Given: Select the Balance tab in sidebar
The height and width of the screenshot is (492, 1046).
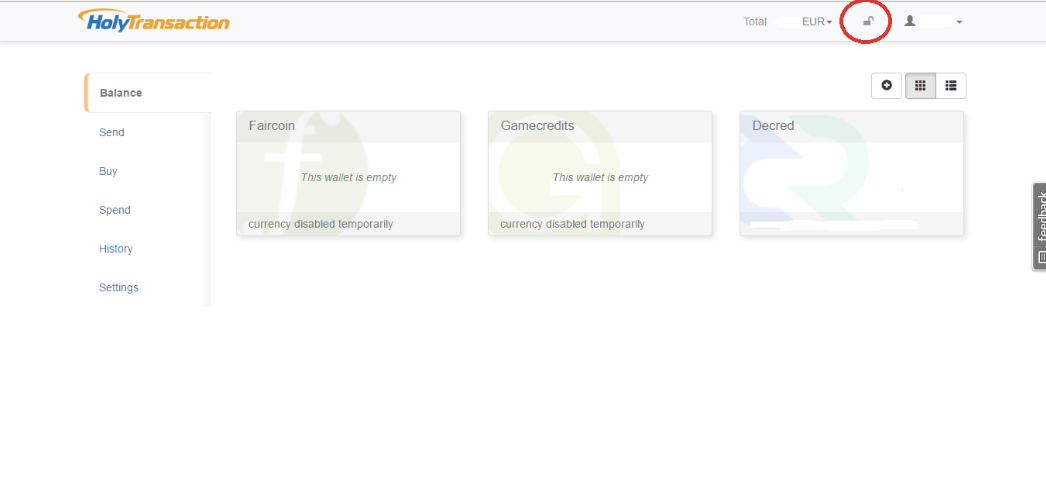Looking at the screenshot, I should coord(147,93).
